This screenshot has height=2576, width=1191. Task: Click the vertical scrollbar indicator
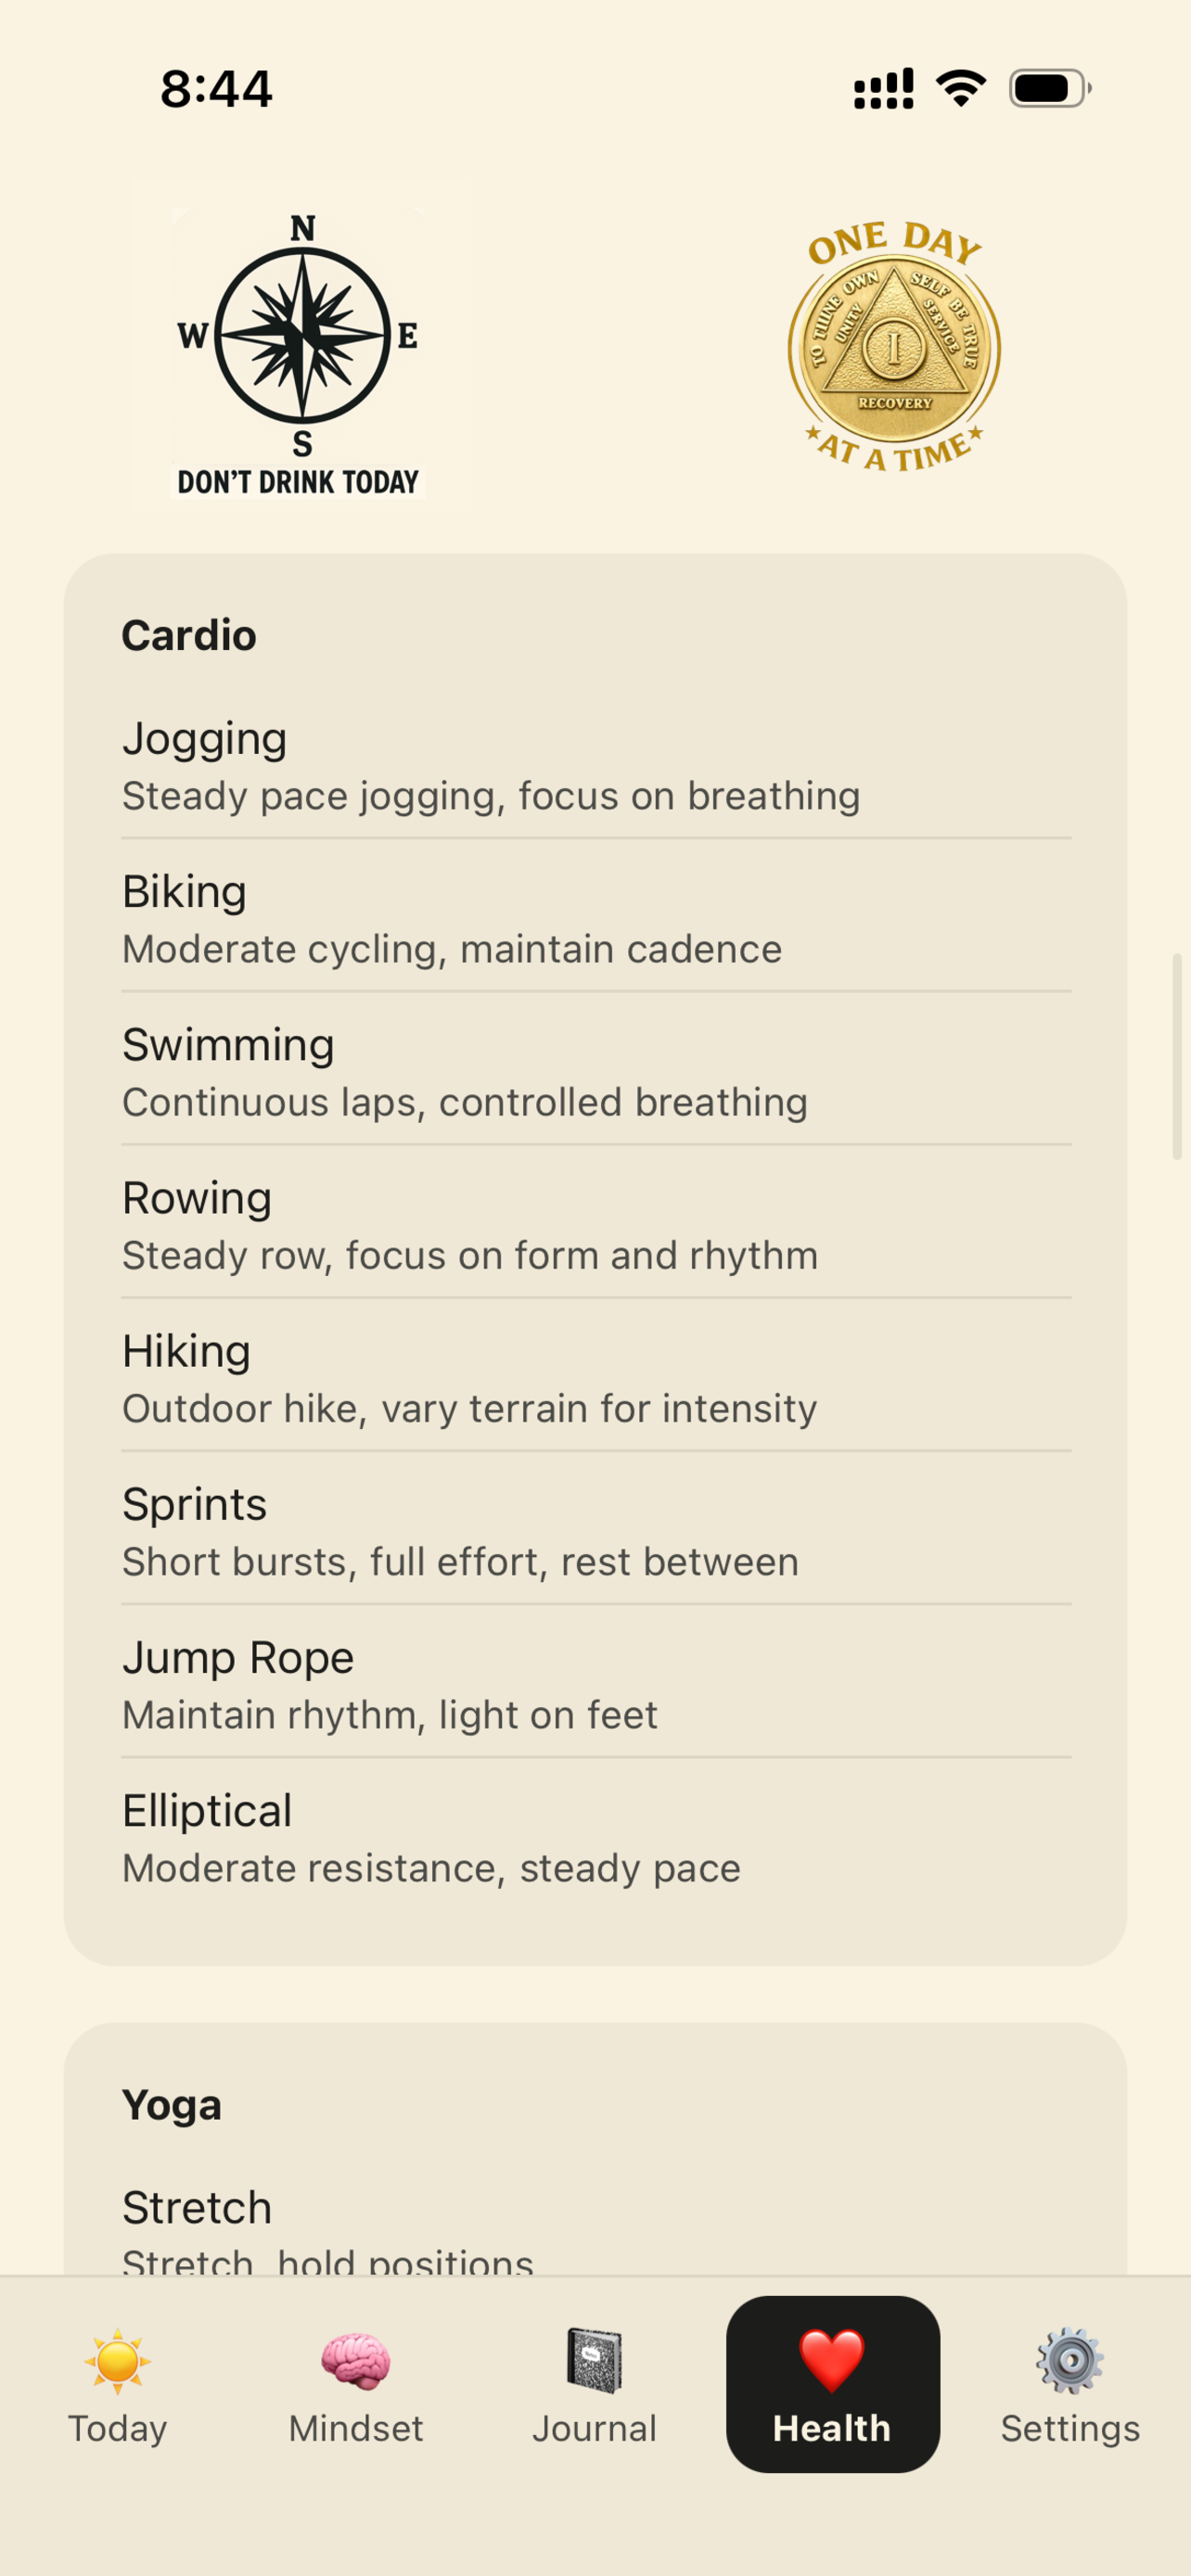[1177, 1056]
